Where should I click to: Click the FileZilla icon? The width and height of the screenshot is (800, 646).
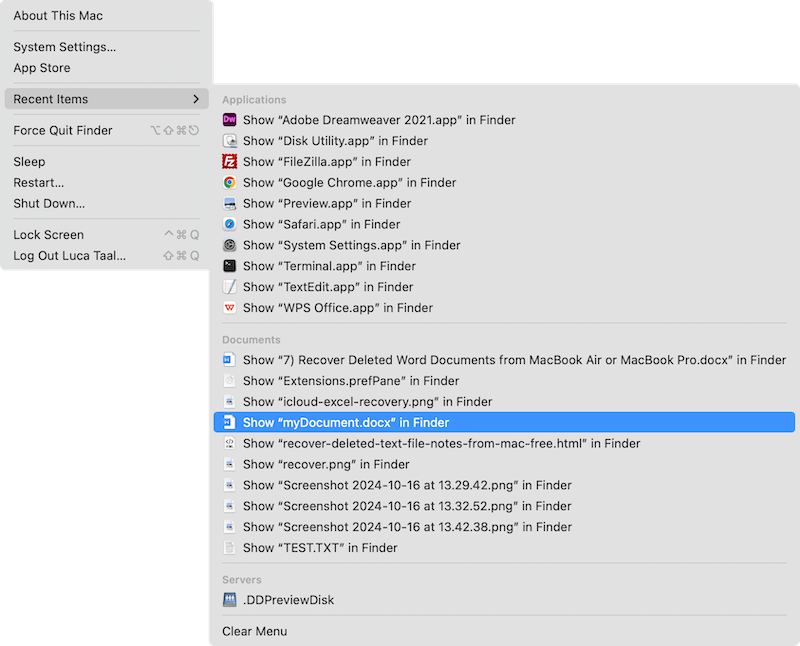[229, 161]
